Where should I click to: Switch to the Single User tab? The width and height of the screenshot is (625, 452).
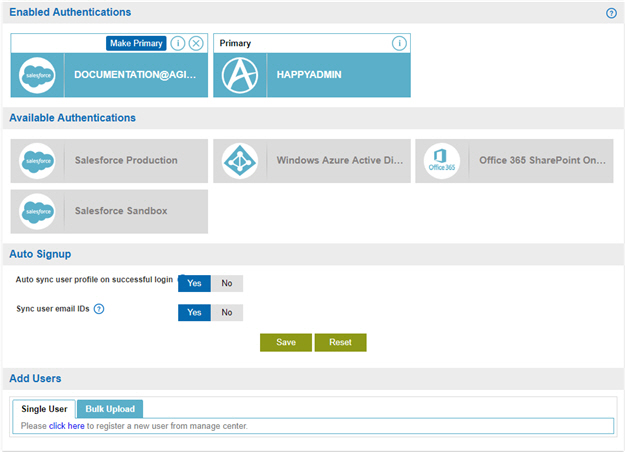pos(44,409)
